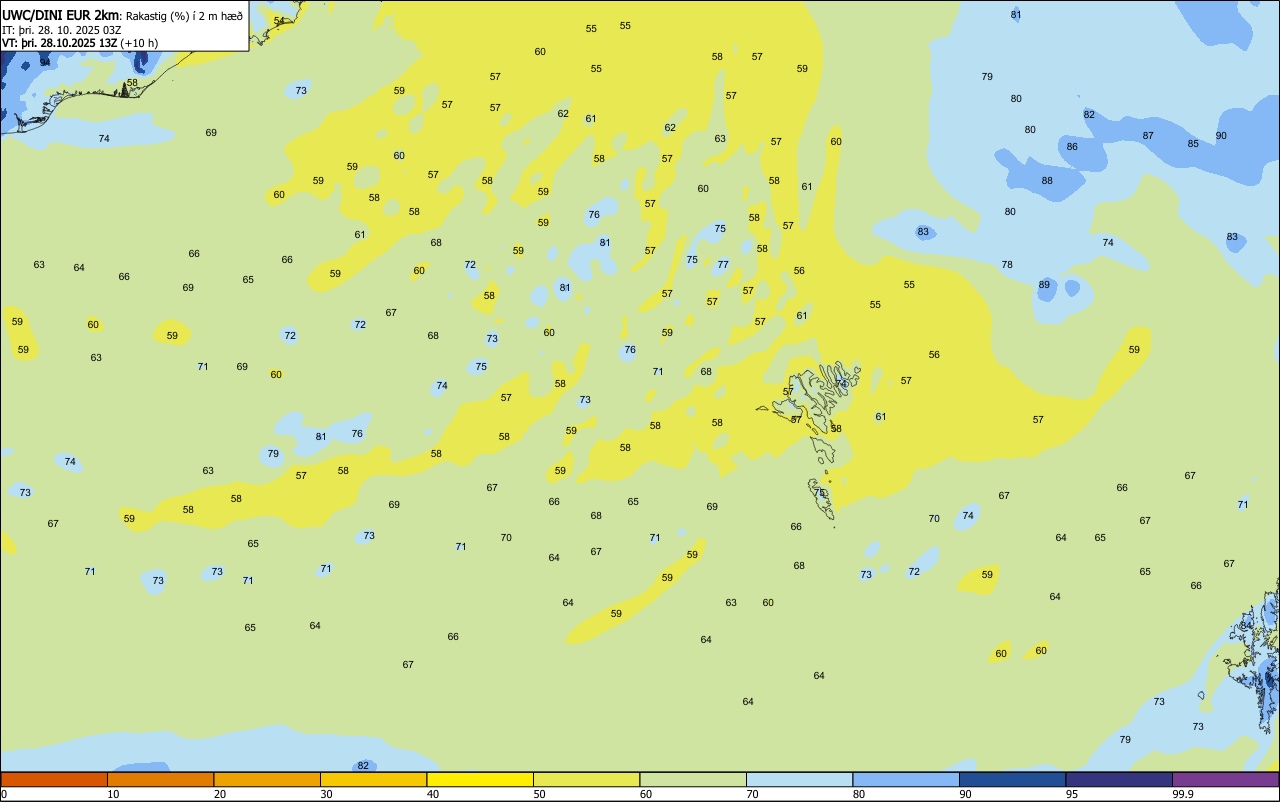
Task: Click the dark orange legend swatch for 0–10
Action: [x=54, y=779]
